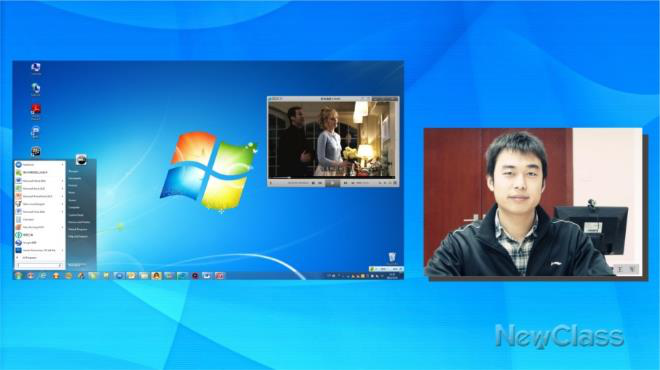Image resolution: width=660 pixels, height=370 pixels.
Task: Click the Shut down button in Start menu
Action: 75,265
